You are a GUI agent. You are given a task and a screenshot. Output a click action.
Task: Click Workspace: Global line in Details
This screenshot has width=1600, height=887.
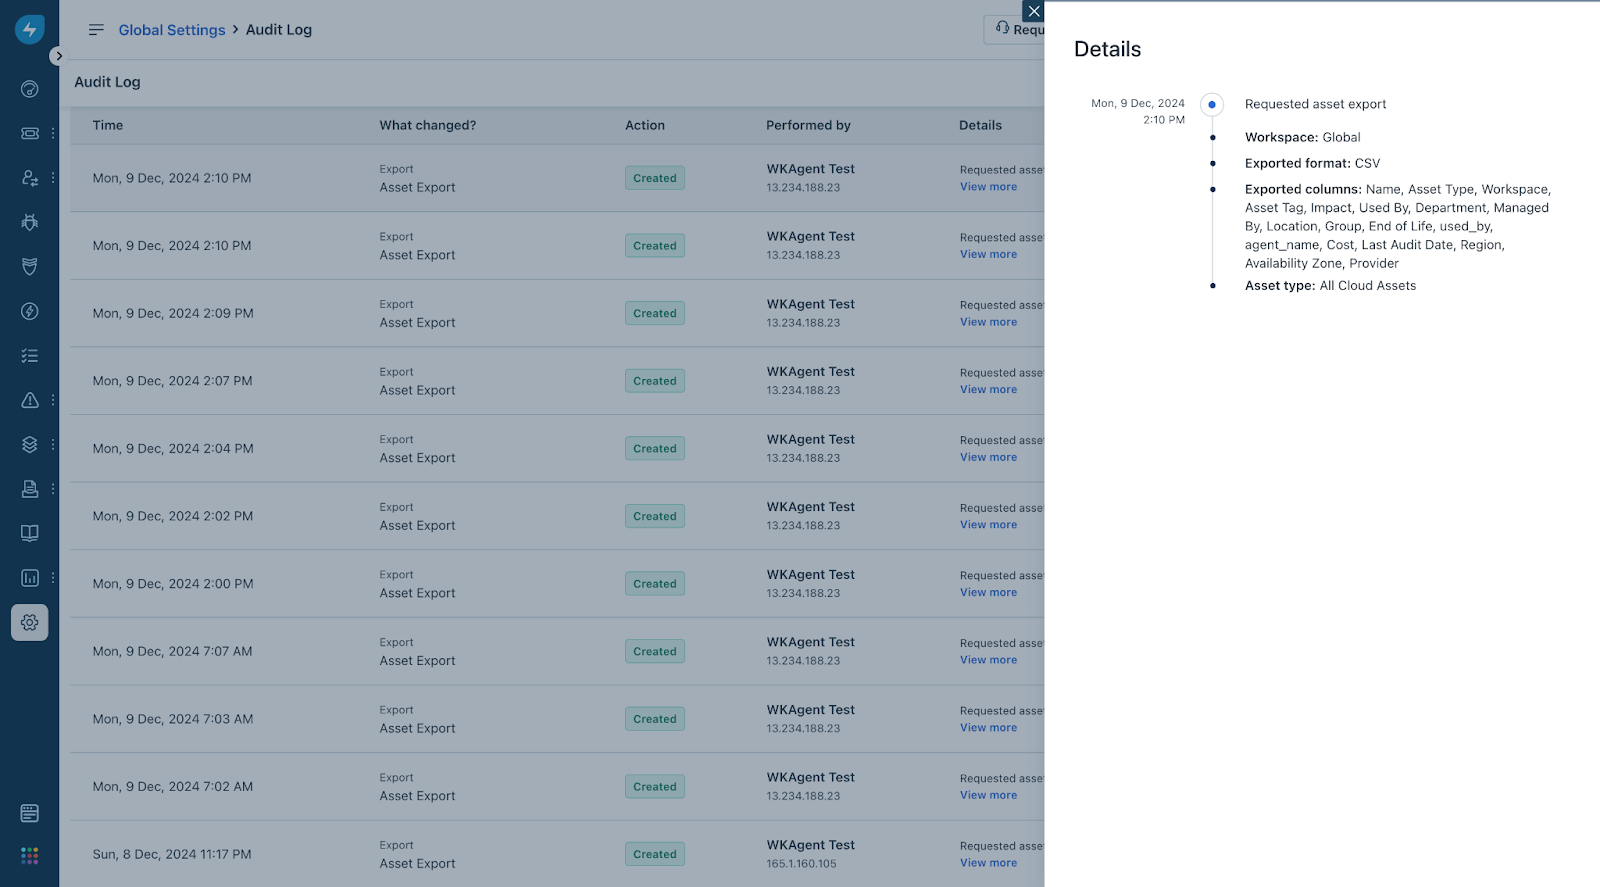(1302, 137)
